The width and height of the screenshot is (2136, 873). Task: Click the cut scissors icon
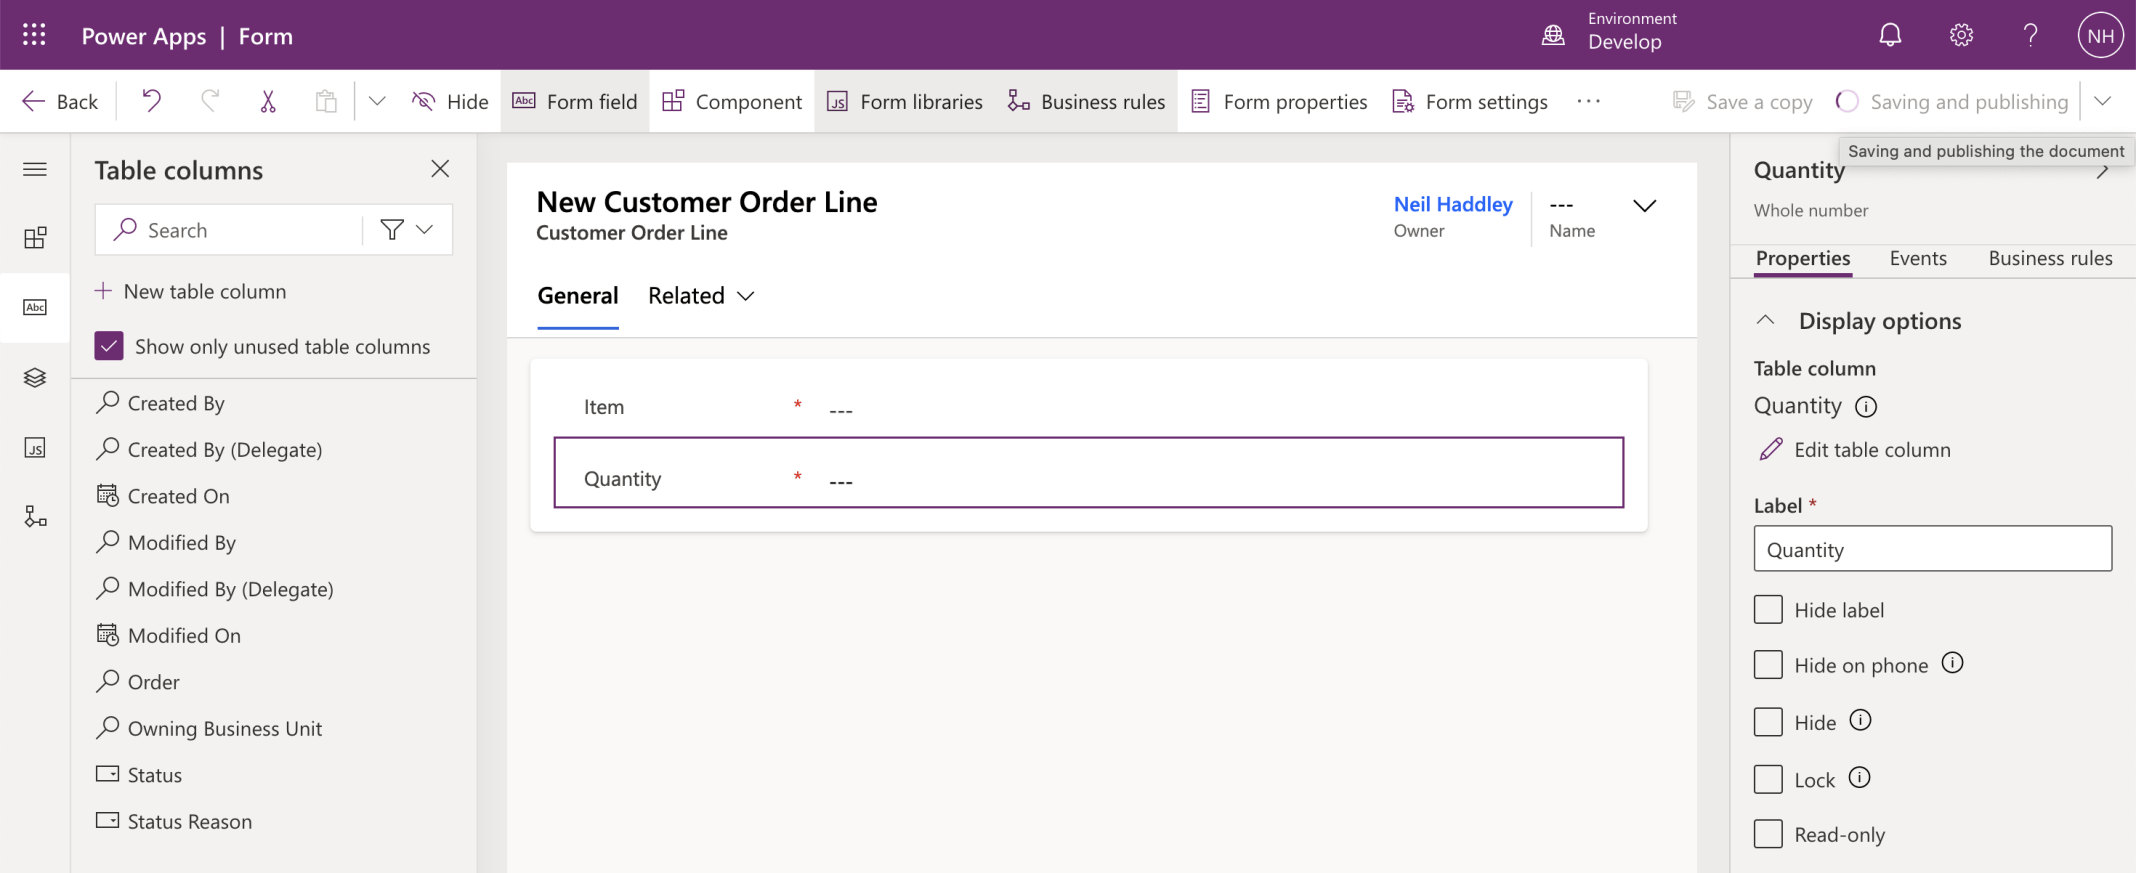pyautogui.click(x=268, y=101)
